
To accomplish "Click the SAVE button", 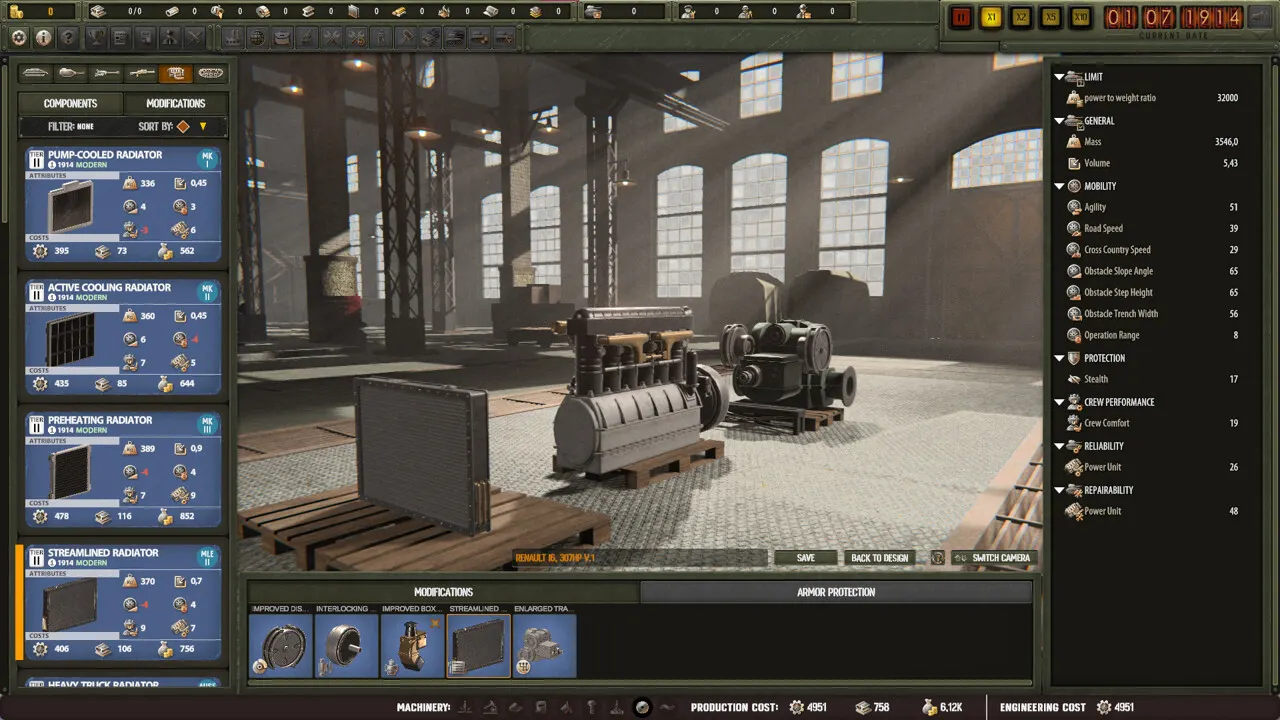I will coord(806,558).
